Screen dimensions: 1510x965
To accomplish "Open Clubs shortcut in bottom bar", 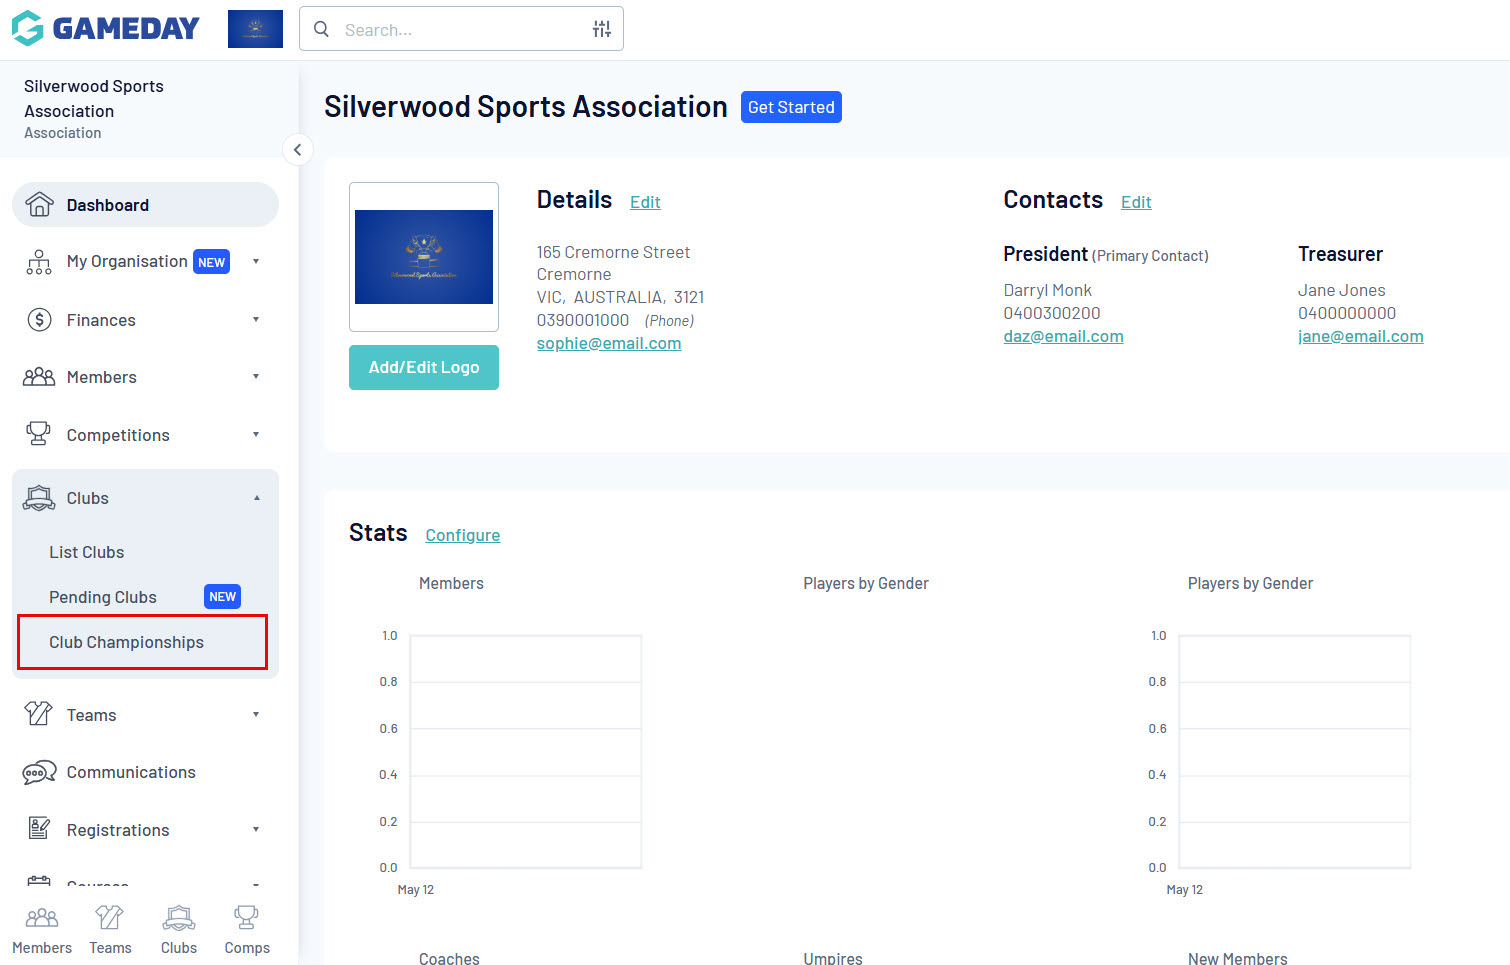I will (x=179, y=930).
